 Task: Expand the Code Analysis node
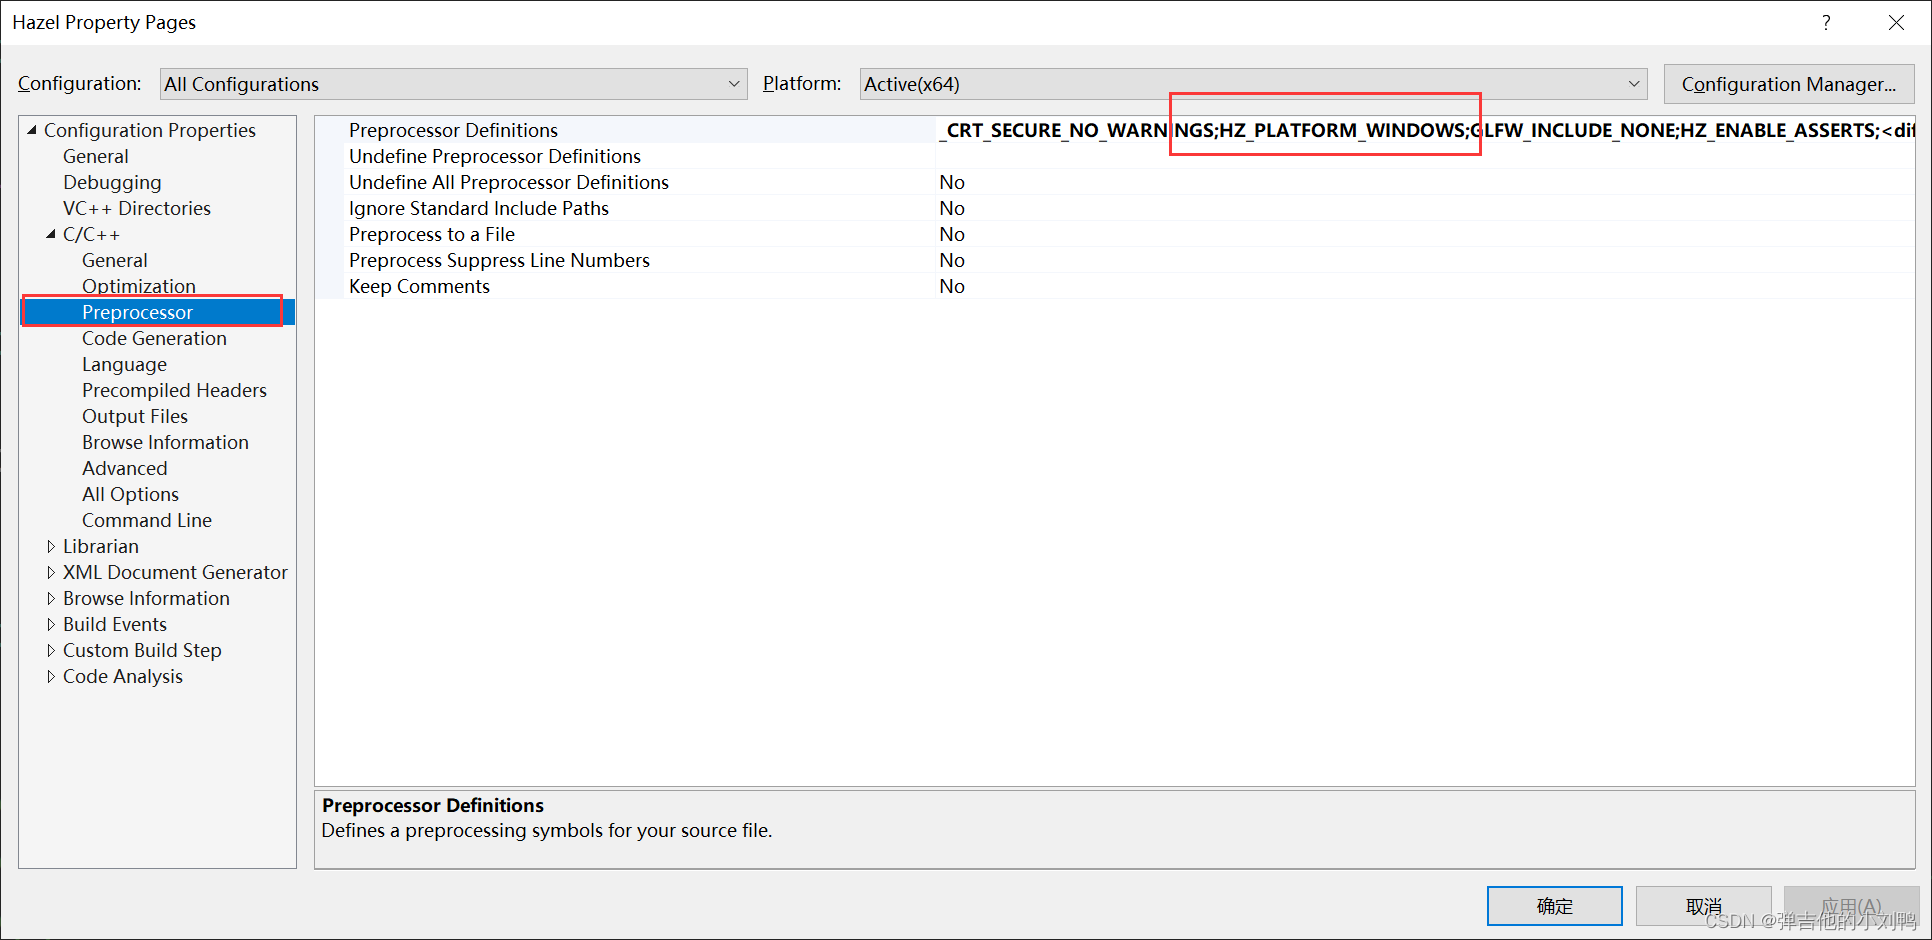point(51,676)
